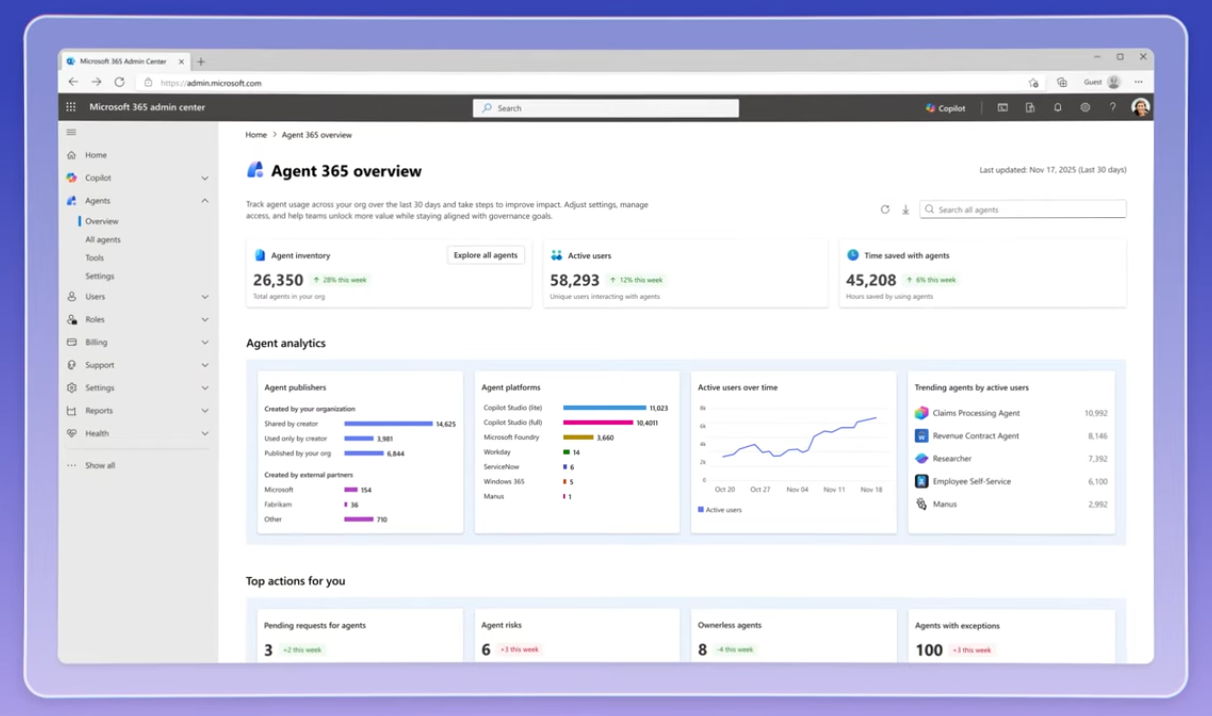Select the All agents menu item
This screenshot has height=716, width=1212.
(x=101, y=239)
